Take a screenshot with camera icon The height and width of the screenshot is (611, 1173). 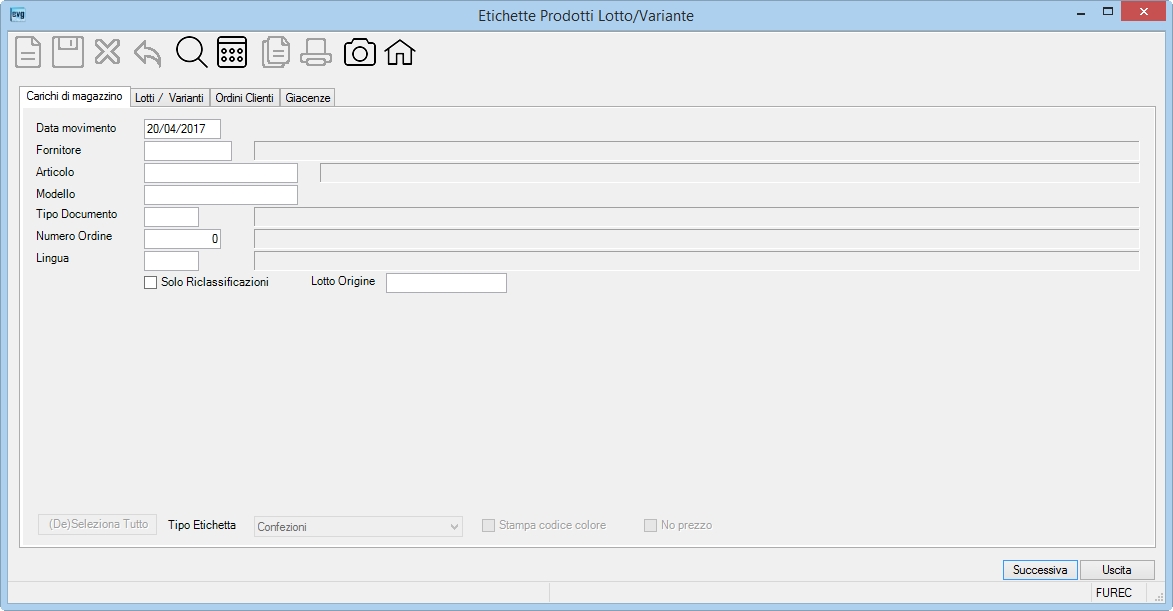click(x=360, y=52)
